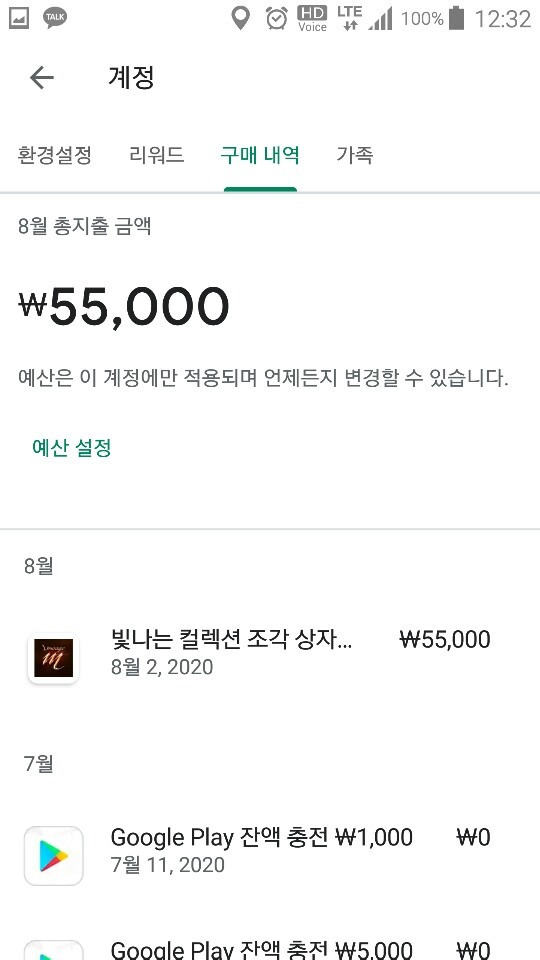The height and width of the screenshot is (960, 540).
Task: Select the 구매 내역 tab
Action: click(x=260, y=155)
